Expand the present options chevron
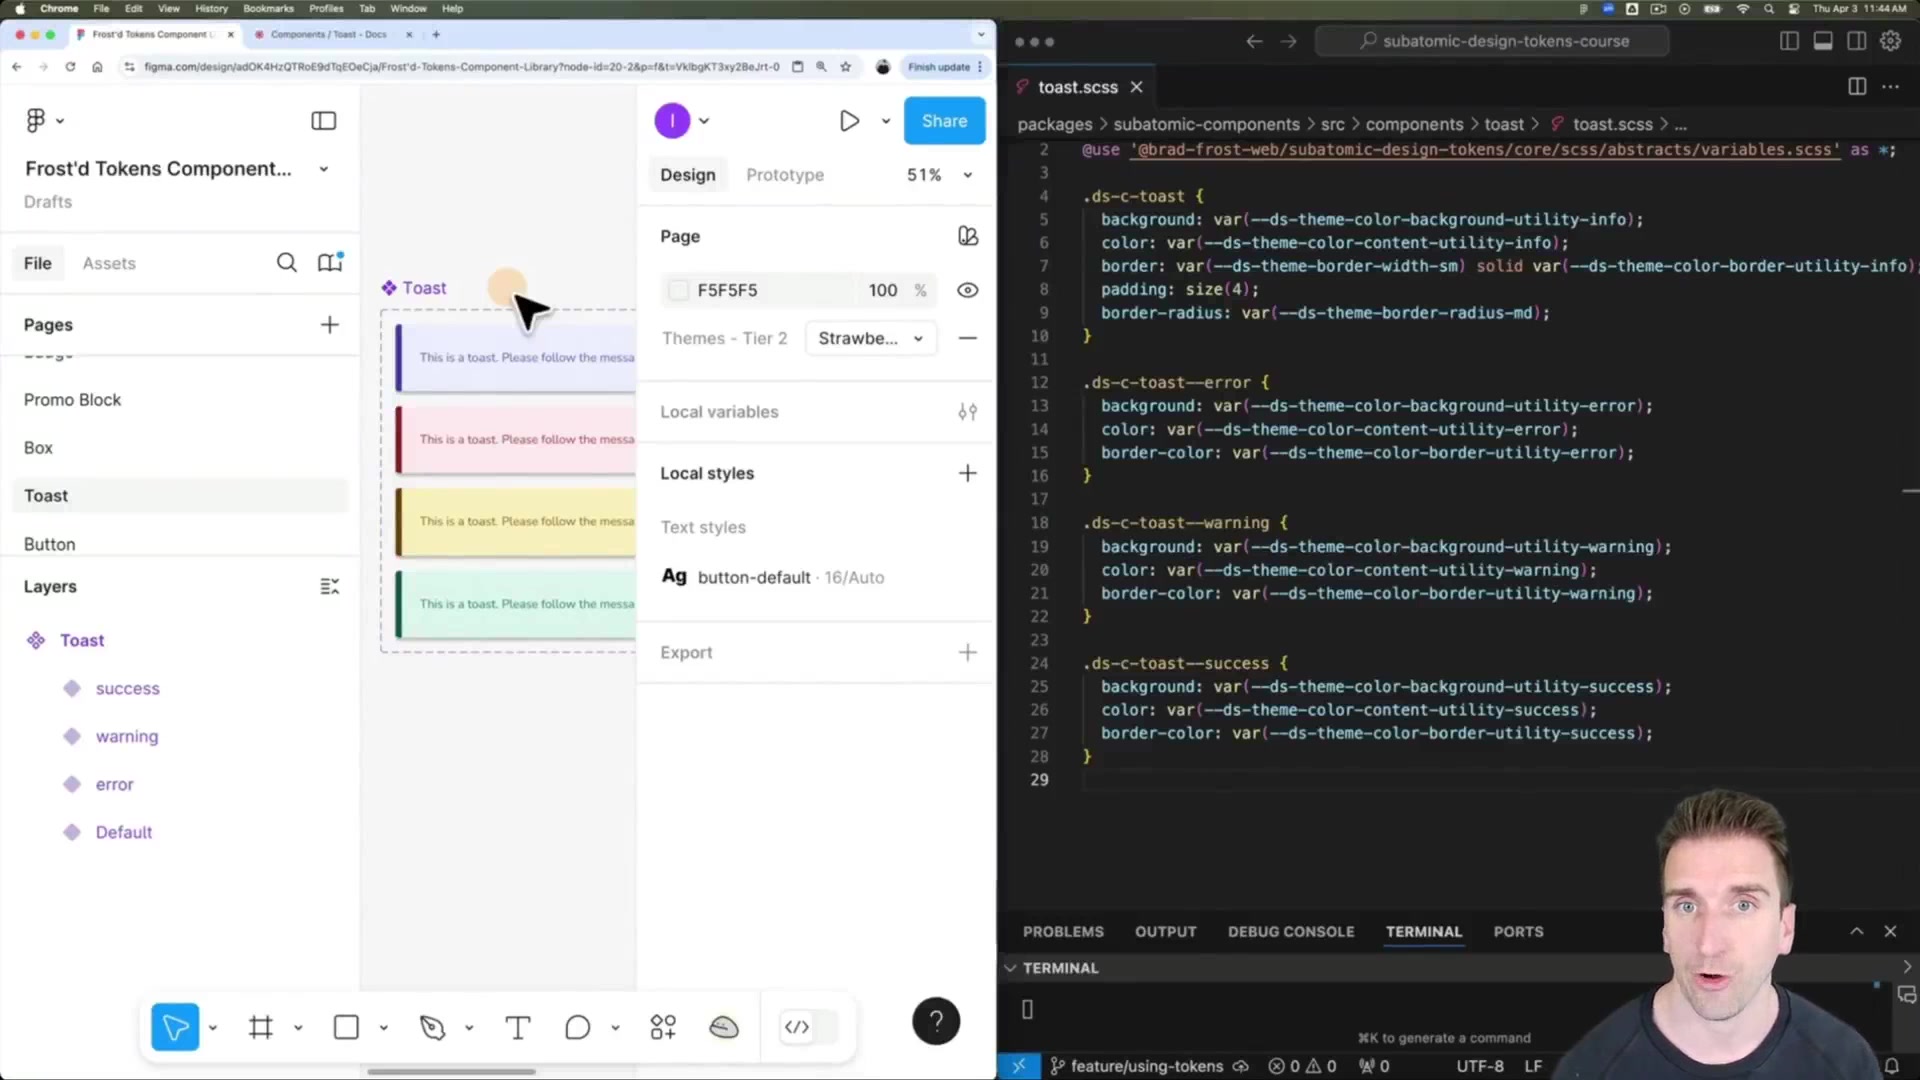The height and width of the screenshot is (1080, 1920). point(885,121)
